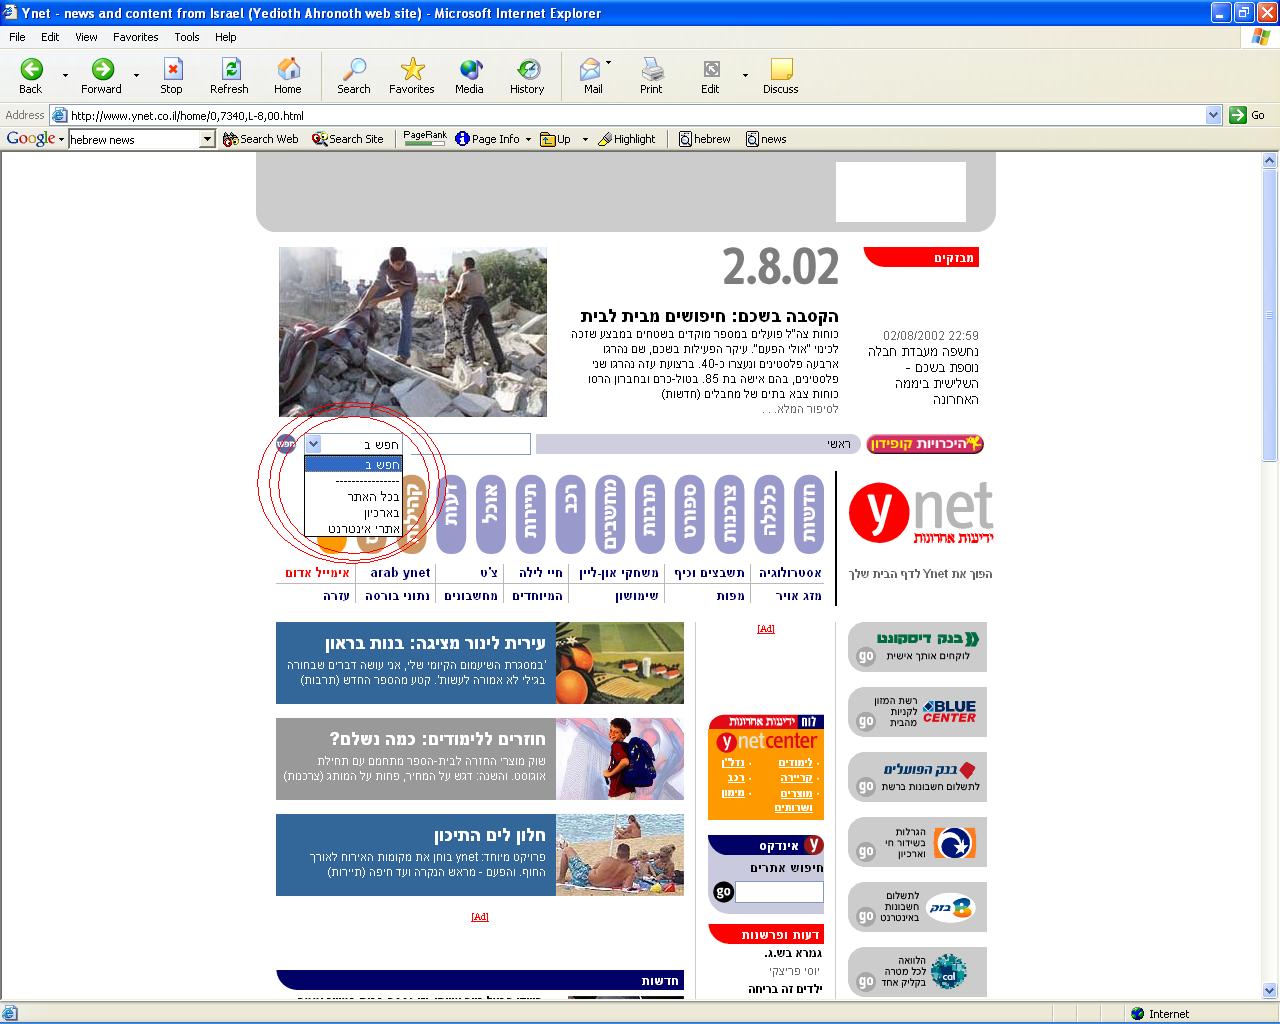This screenshot has width=1280, height=1024.
Task: Click in the Google toolbar search field
Action: pyautogui.click(x=134, y=139)
